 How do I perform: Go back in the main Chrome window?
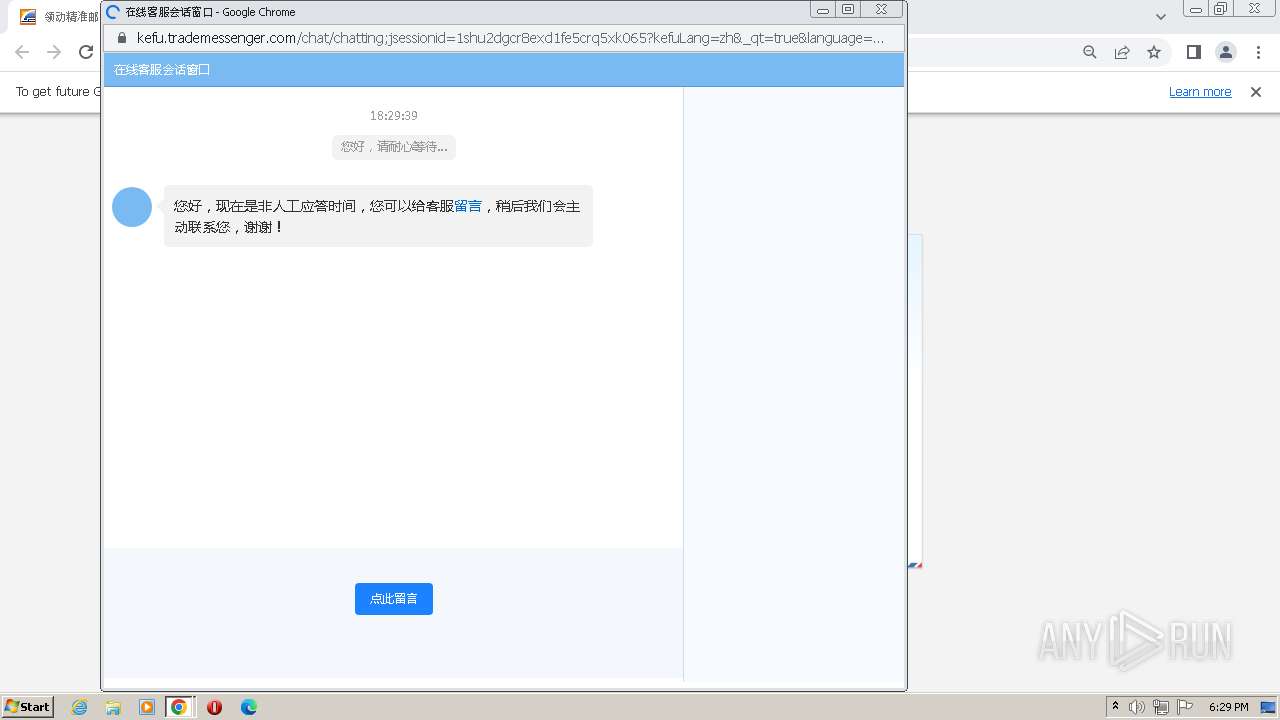click(22, 52)
